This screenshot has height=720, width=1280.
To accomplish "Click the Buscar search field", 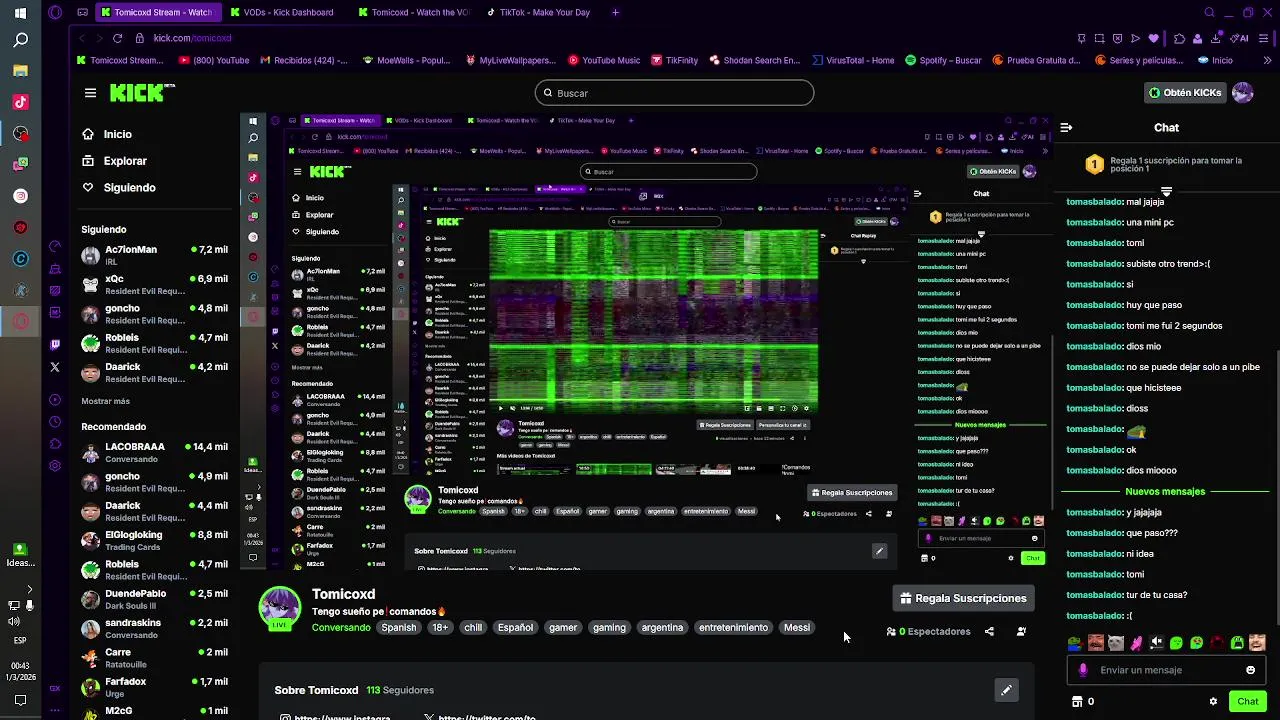I will pyautogui.click(x=674, y=93).
